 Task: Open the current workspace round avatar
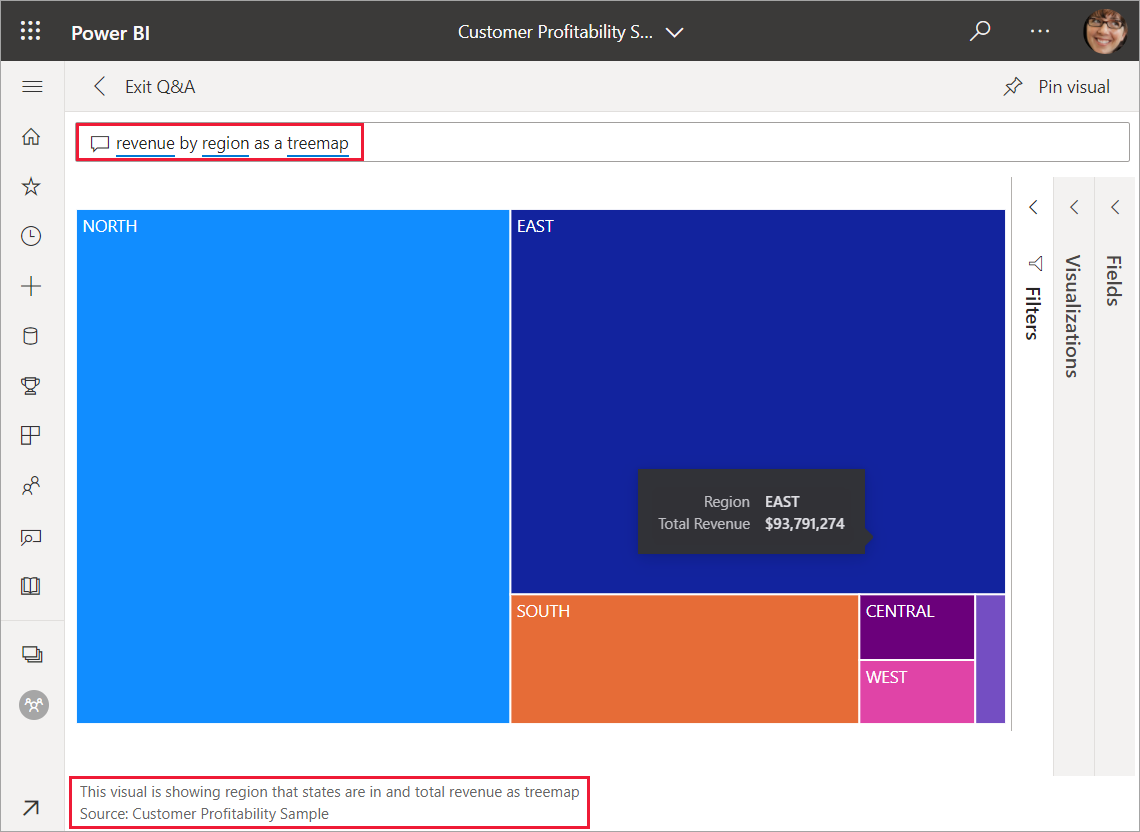click(33, 705)
